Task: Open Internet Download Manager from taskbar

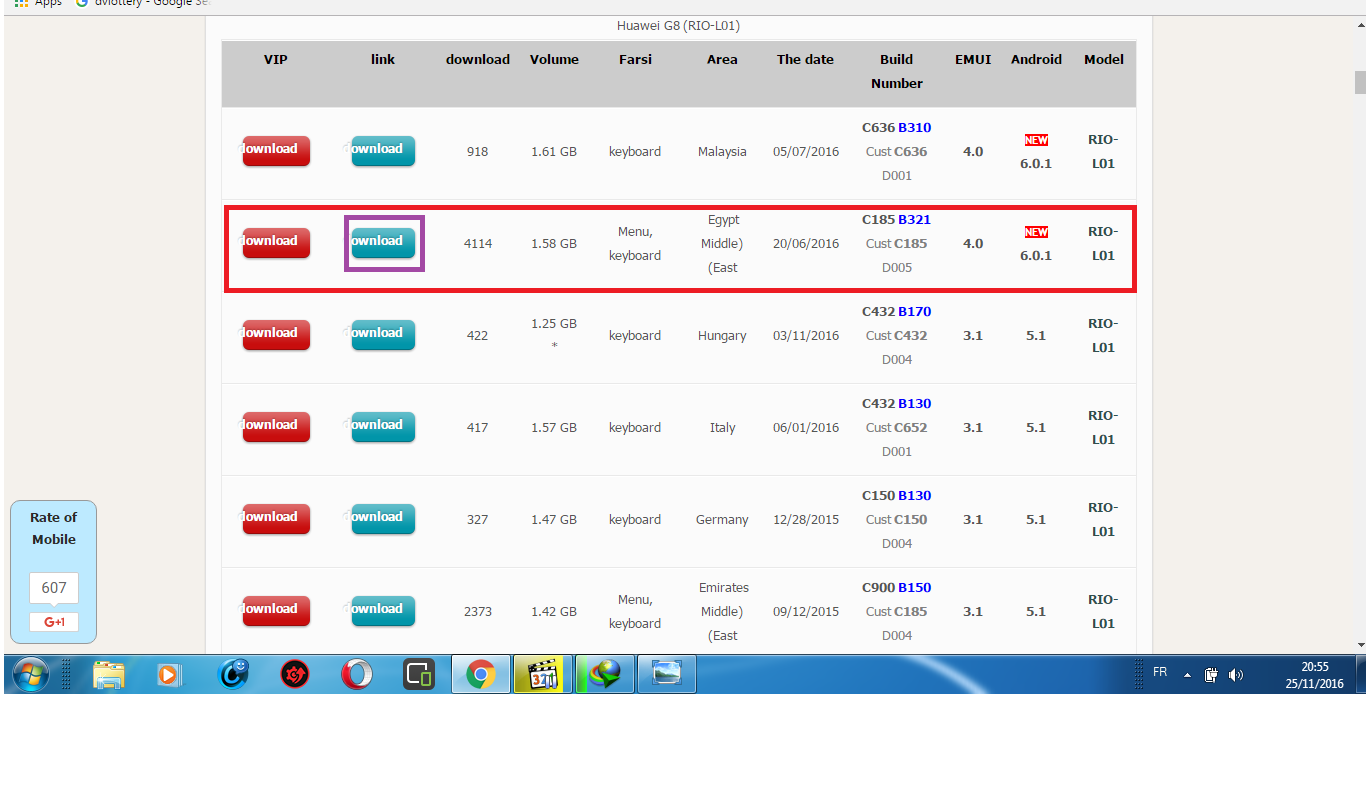Action: 605,675
